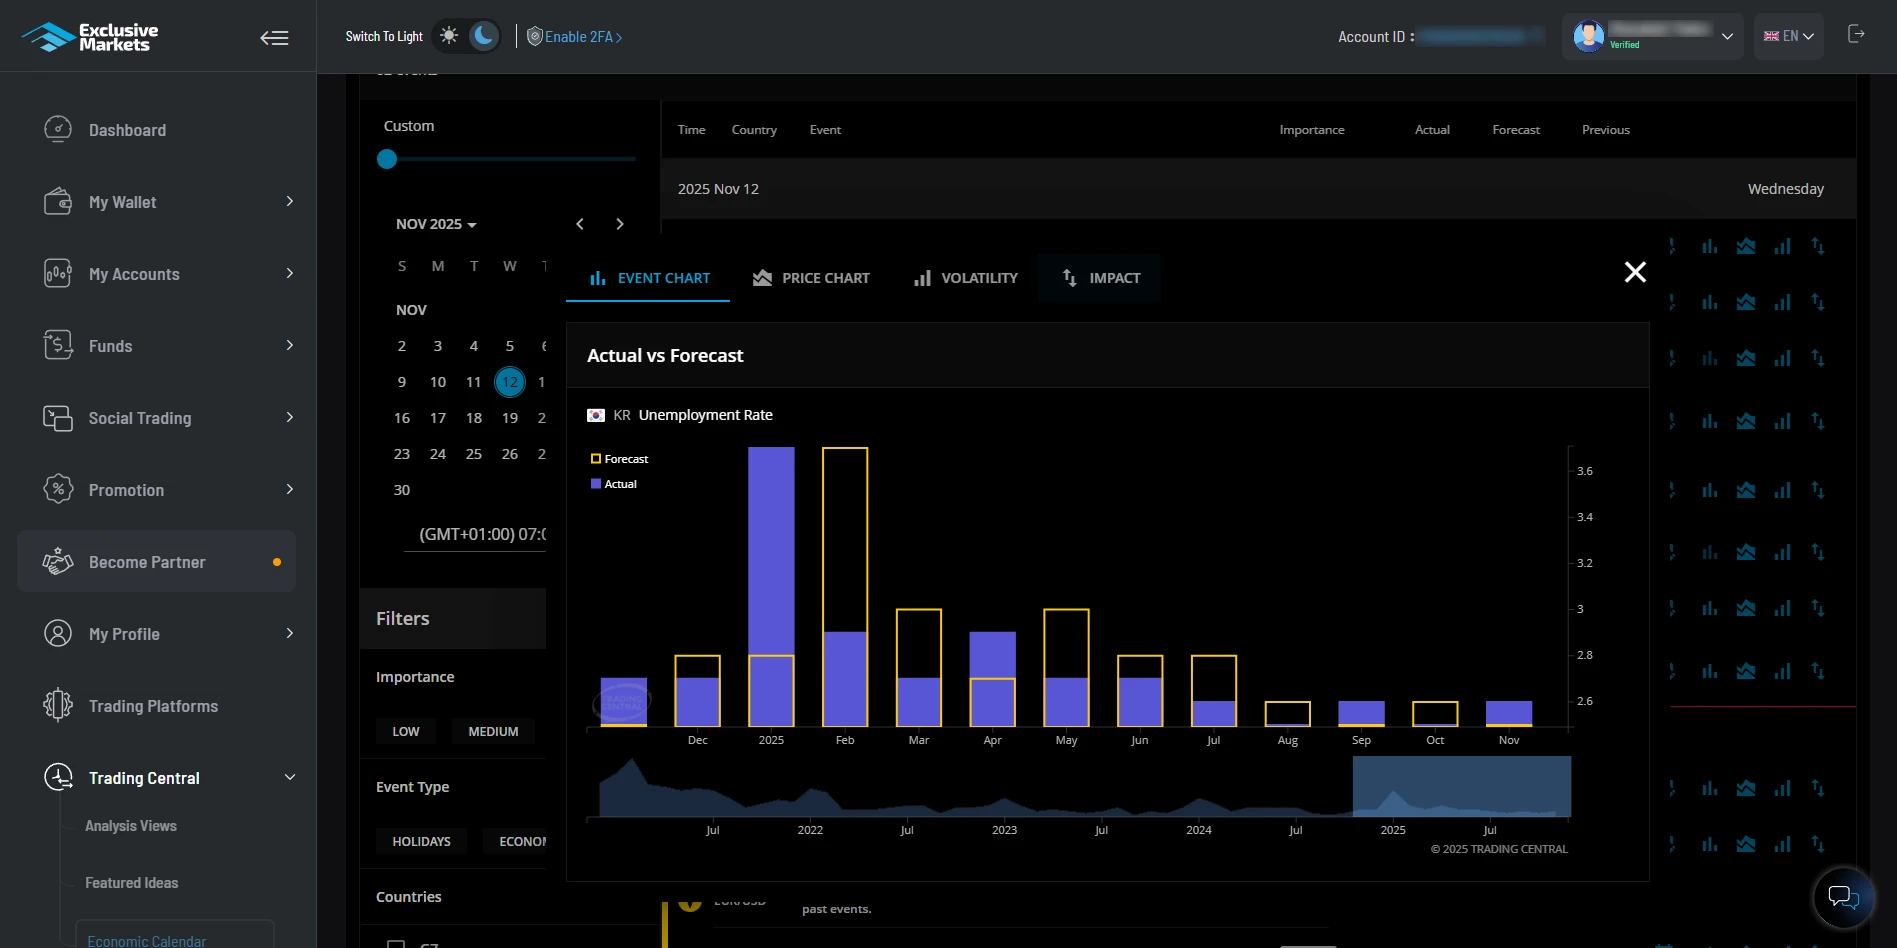Viewport: 1897px width, 948px height.
Task: Select the dark mode moon toggle
Action: point(484,36)
